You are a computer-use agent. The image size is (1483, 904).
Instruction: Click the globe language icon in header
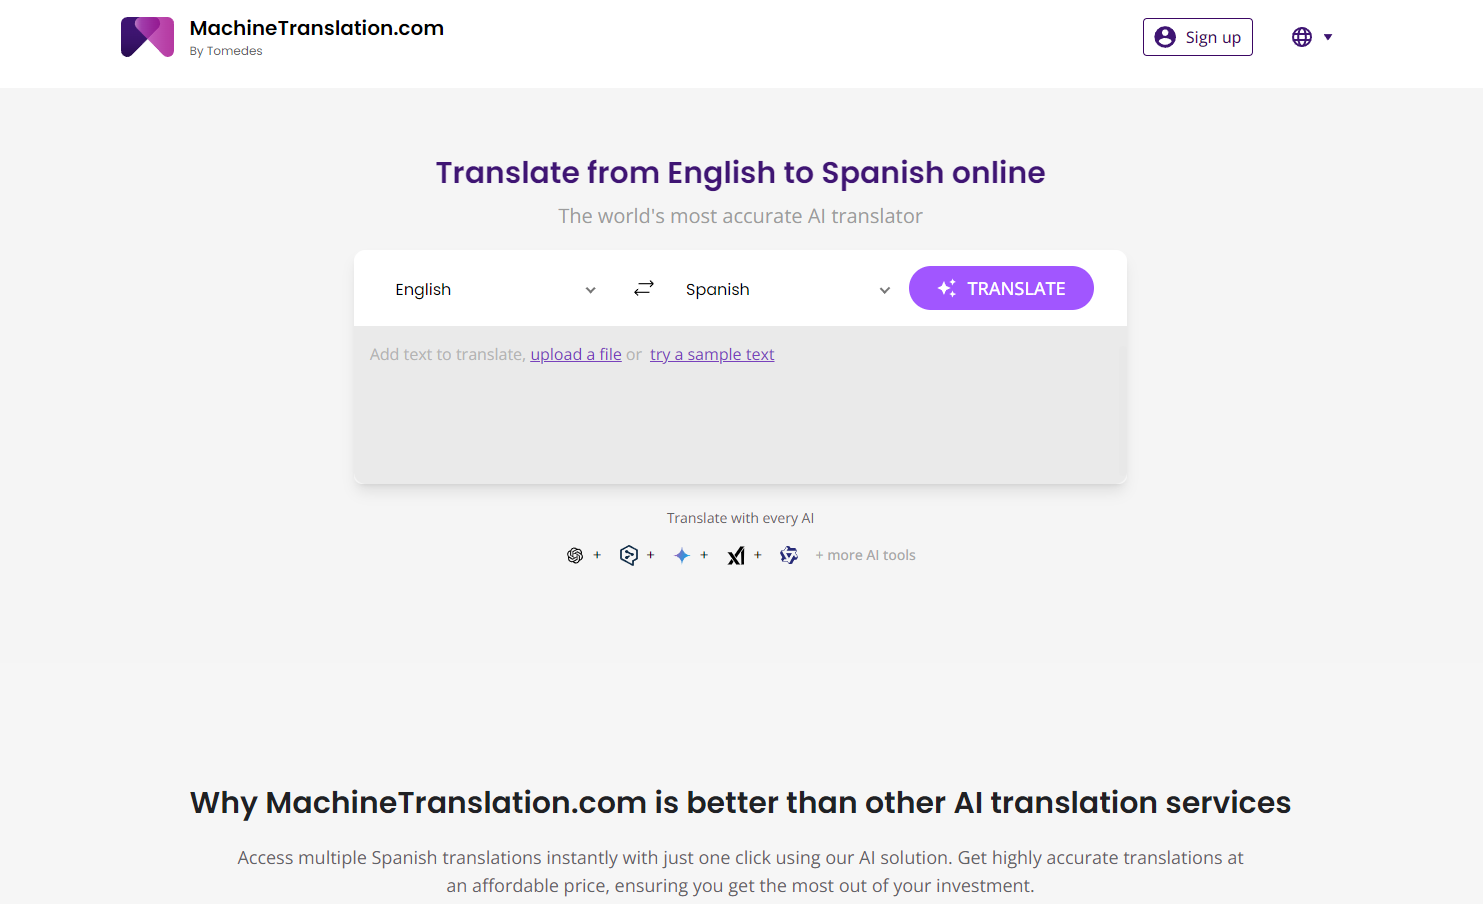coord(1301,37)
